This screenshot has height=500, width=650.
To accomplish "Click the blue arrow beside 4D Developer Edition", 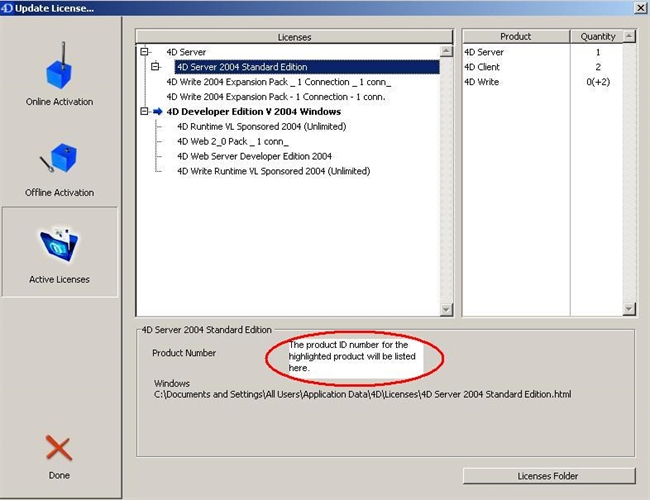I will 158,112.
